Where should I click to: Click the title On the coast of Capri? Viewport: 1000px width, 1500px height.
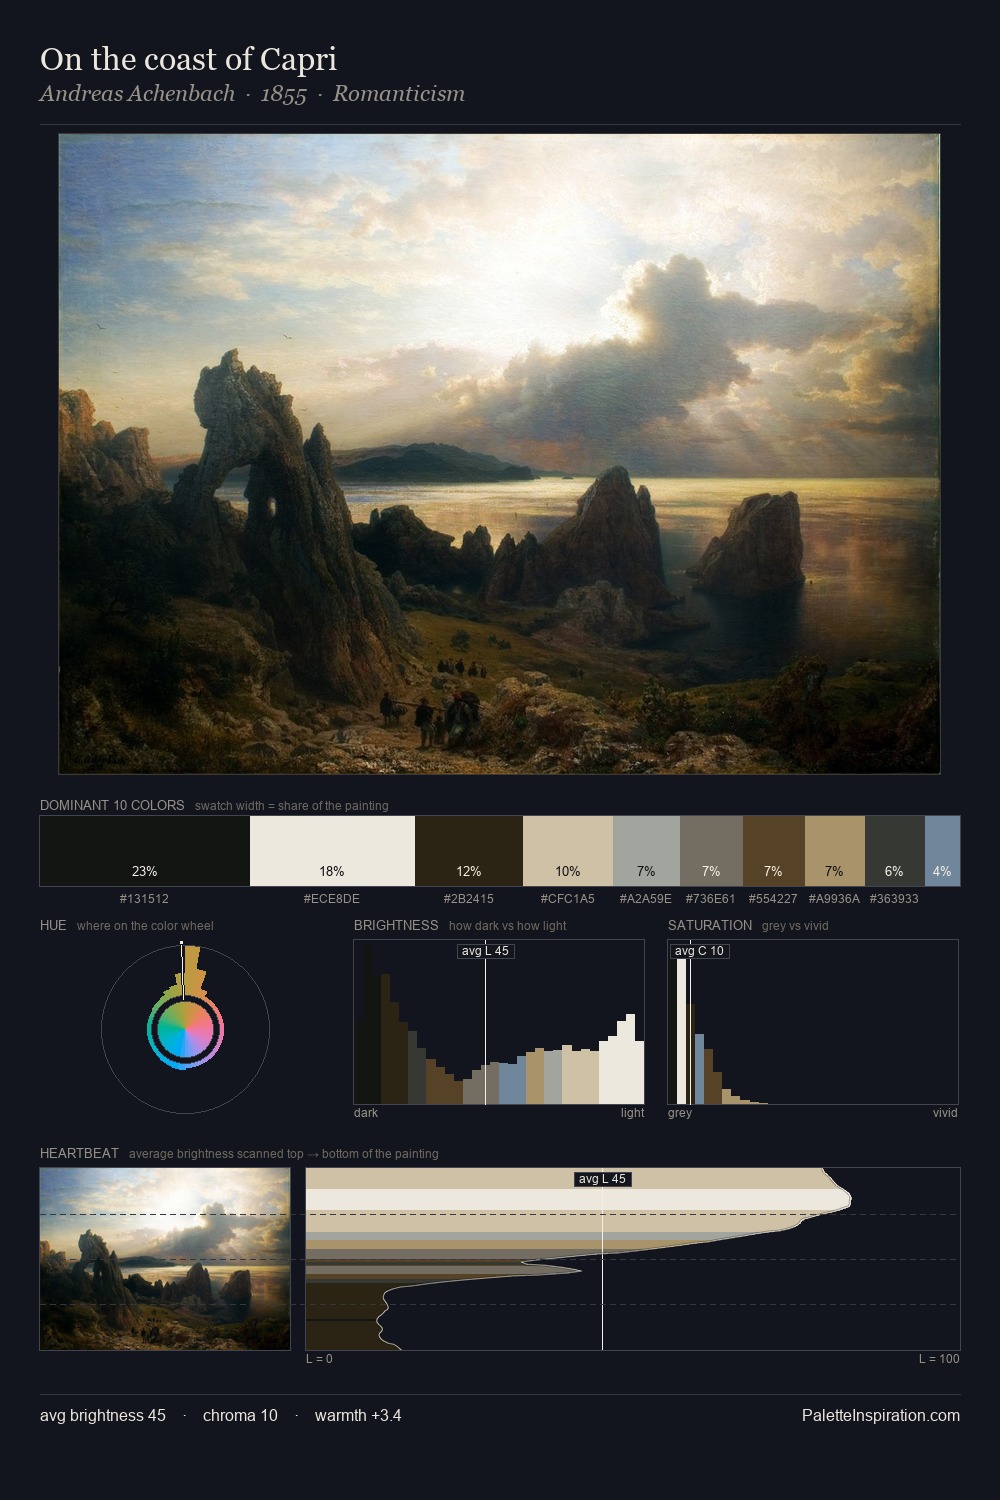188,59
